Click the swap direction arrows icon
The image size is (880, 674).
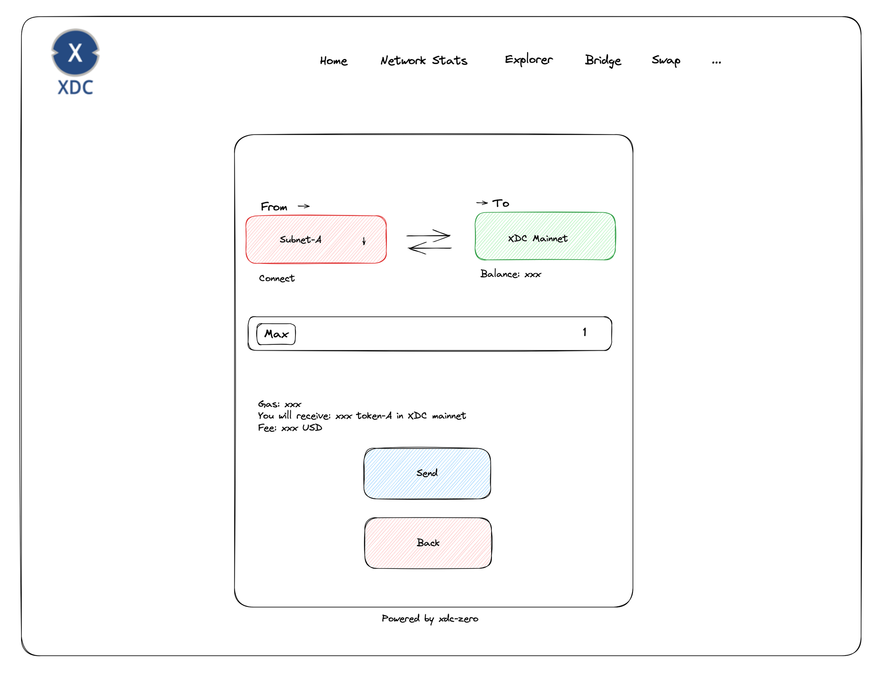pos(429,241)
